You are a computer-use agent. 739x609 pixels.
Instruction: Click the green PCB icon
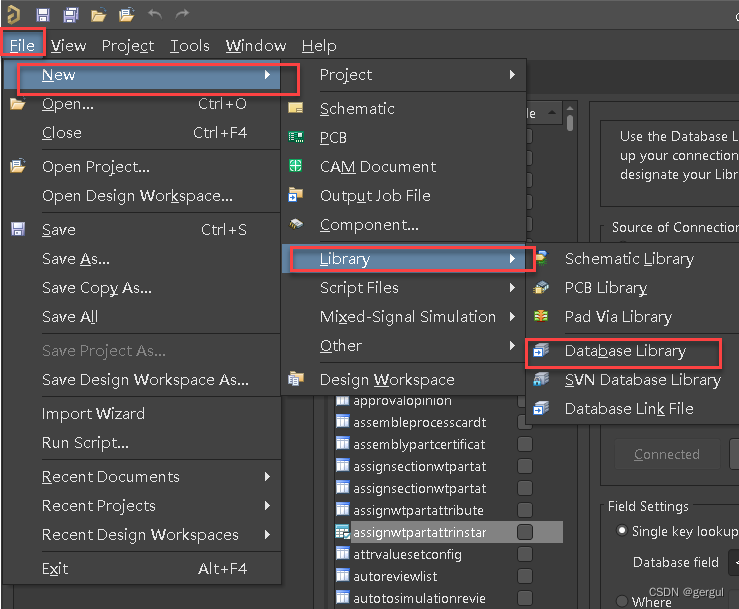[296, 137]
